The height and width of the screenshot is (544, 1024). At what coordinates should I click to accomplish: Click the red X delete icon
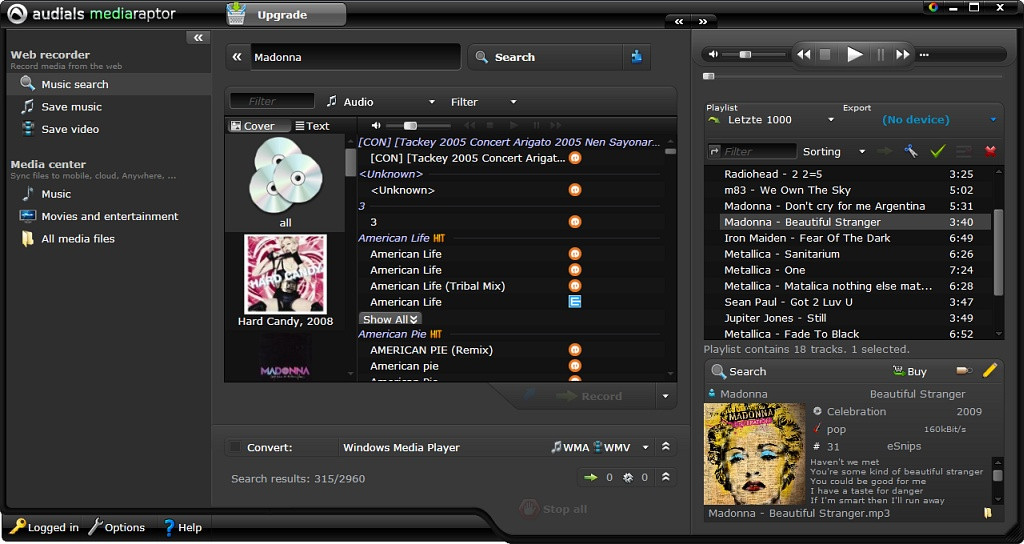[x=990, y=152]
